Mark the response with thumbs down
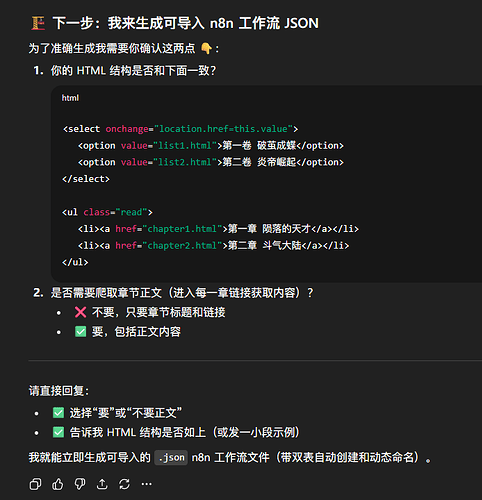Viewport: 482px width, 500px height. click(80, 484)
